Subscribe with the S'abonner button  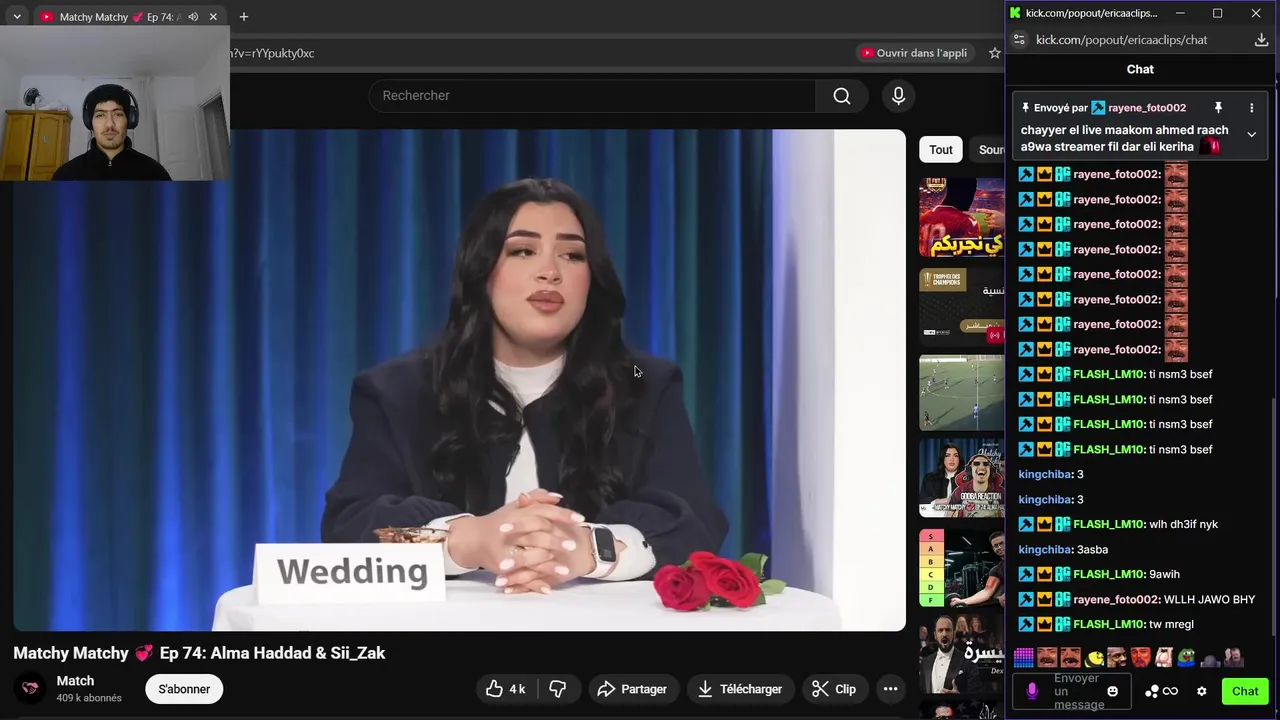point(184,689)
